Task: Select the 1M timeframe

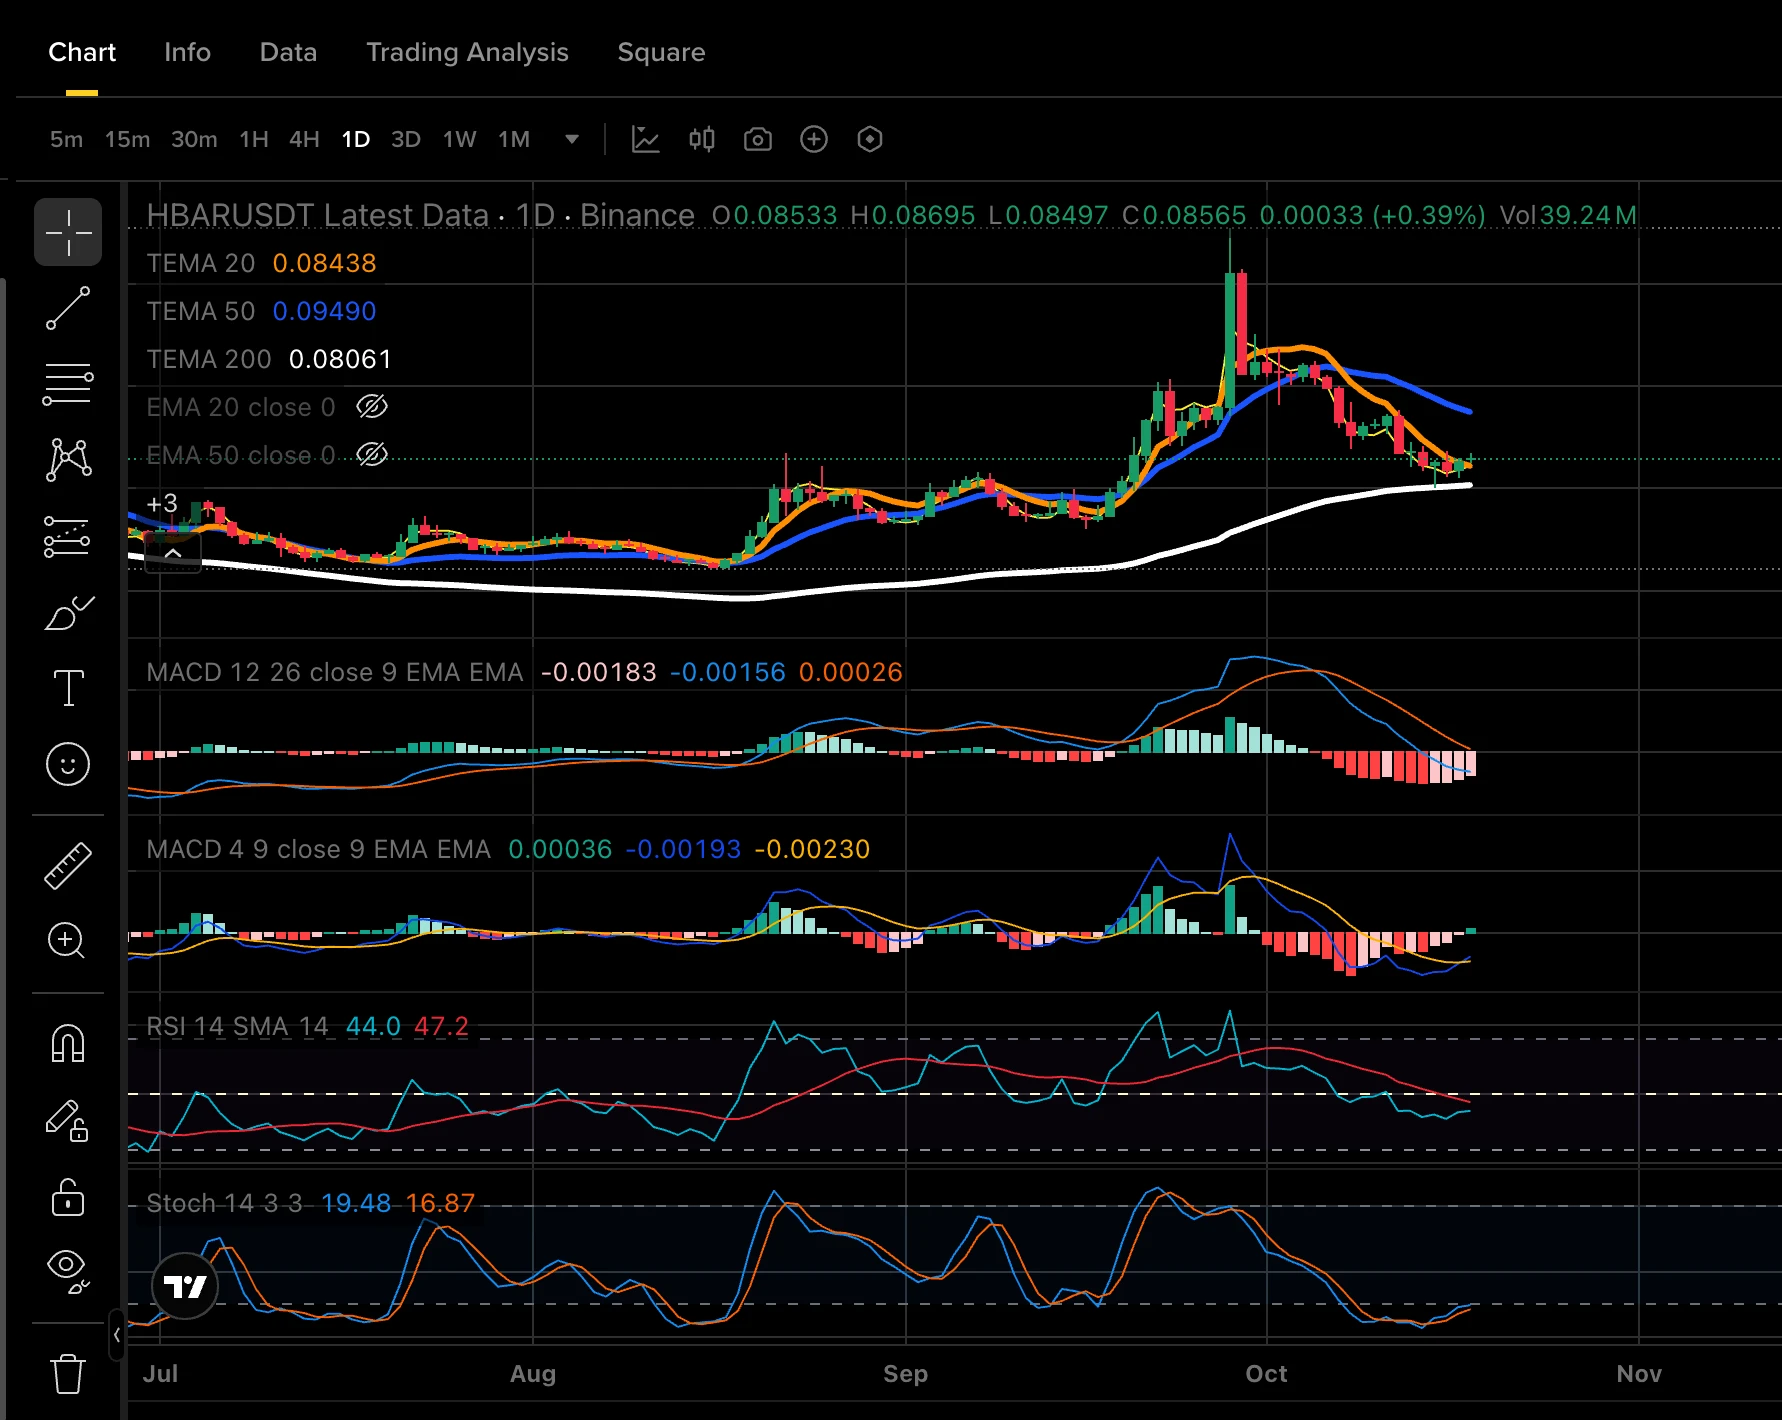Action: (514, 139)
